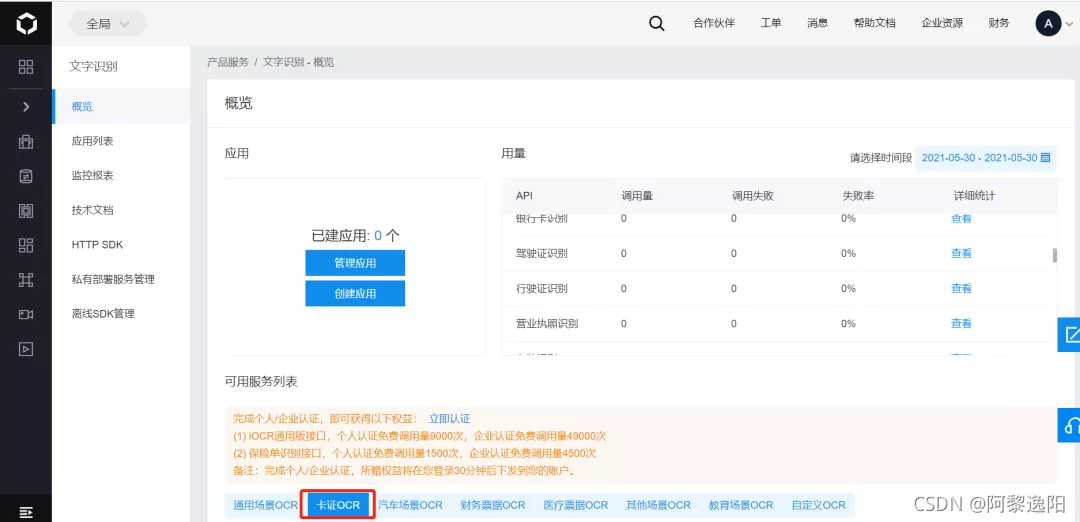Click the 行驶证识别 API name cell

541,289
